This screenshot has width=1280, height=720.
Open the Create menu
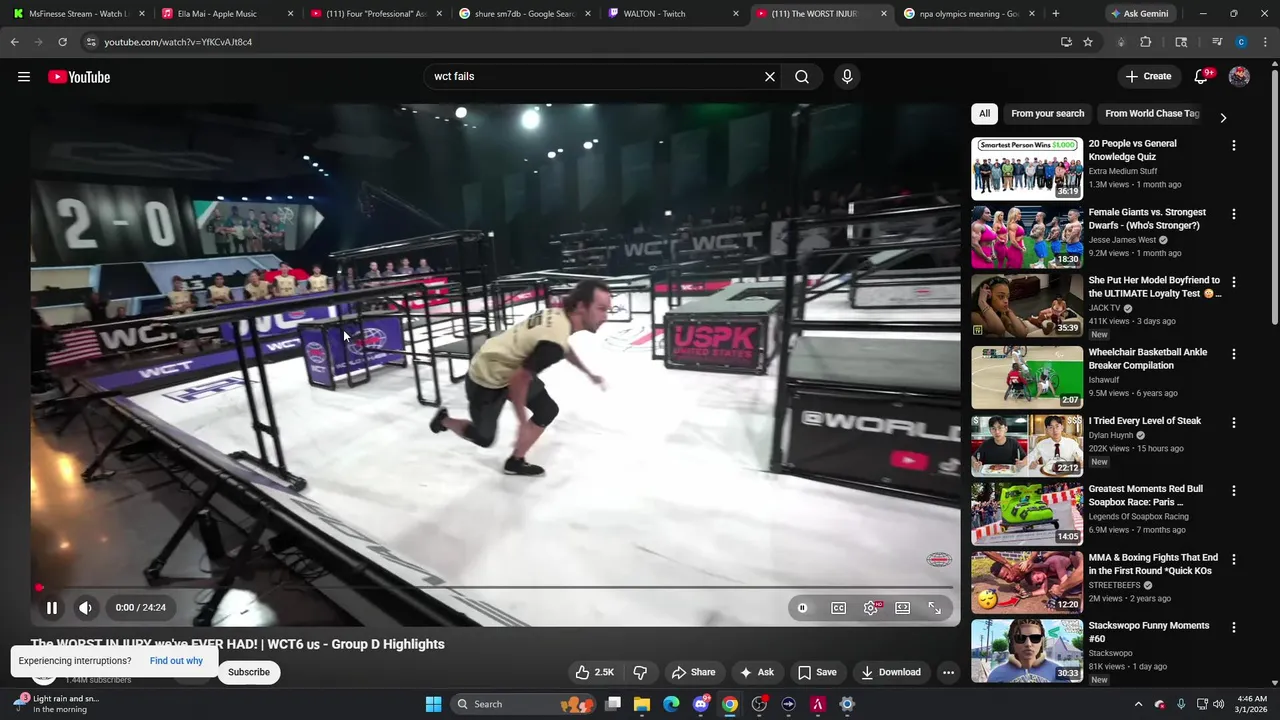point(1148,77)
